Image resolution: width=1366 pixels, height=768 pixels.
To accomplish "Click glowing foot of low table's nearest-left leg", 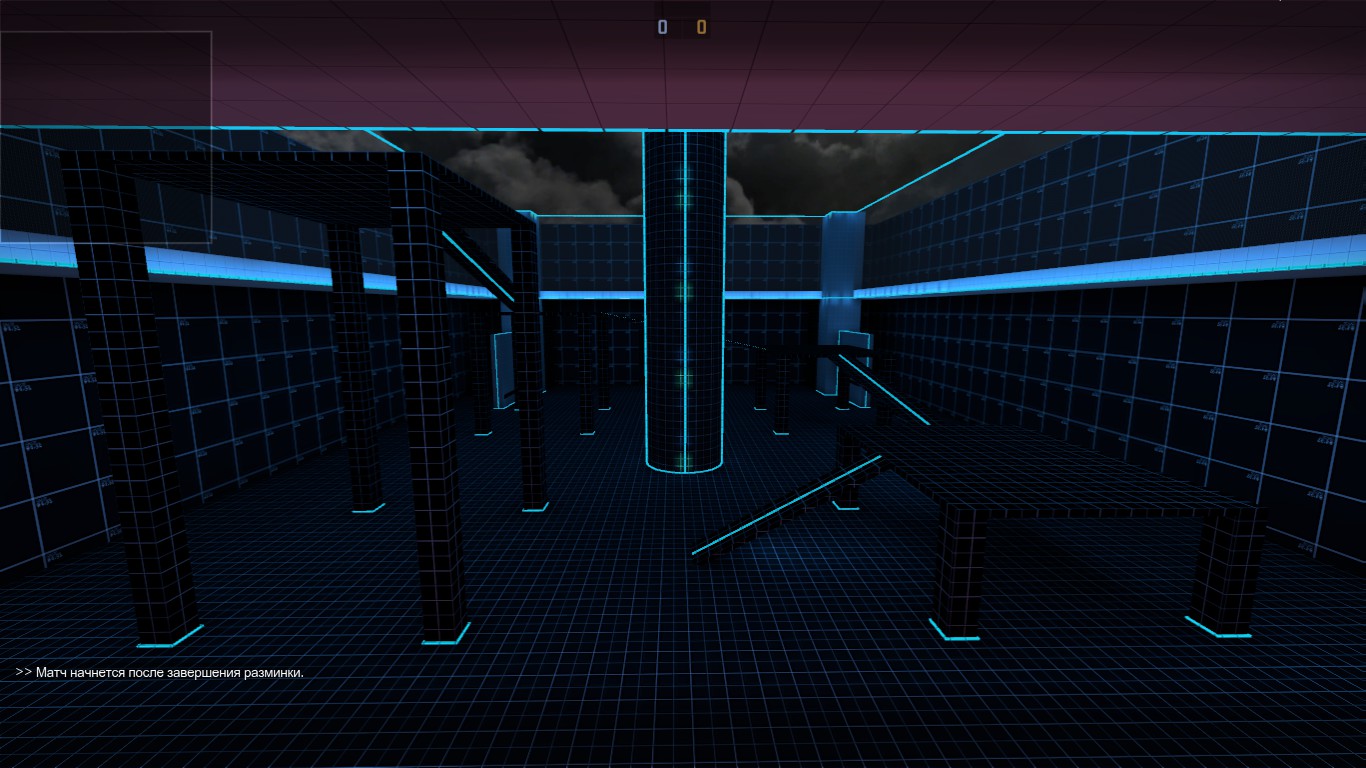I will 953,630.
